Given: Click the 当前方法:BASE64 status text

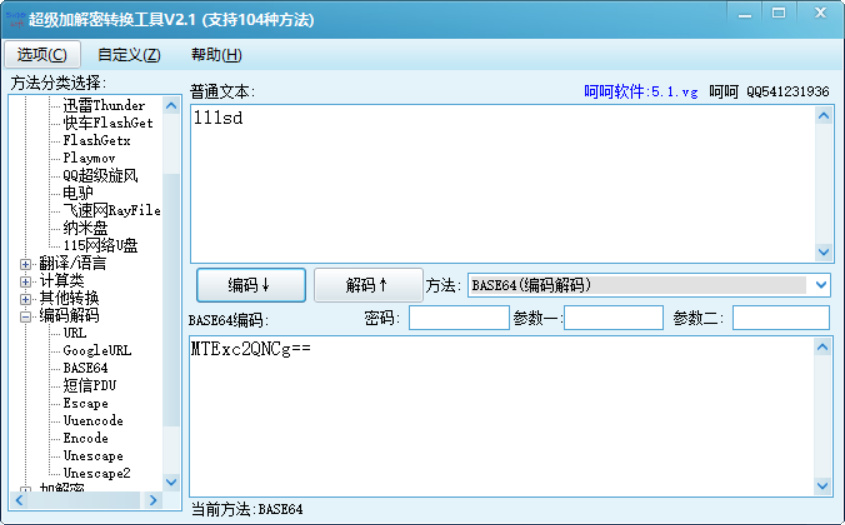Looking at the screenshot, I should (247, 509).
